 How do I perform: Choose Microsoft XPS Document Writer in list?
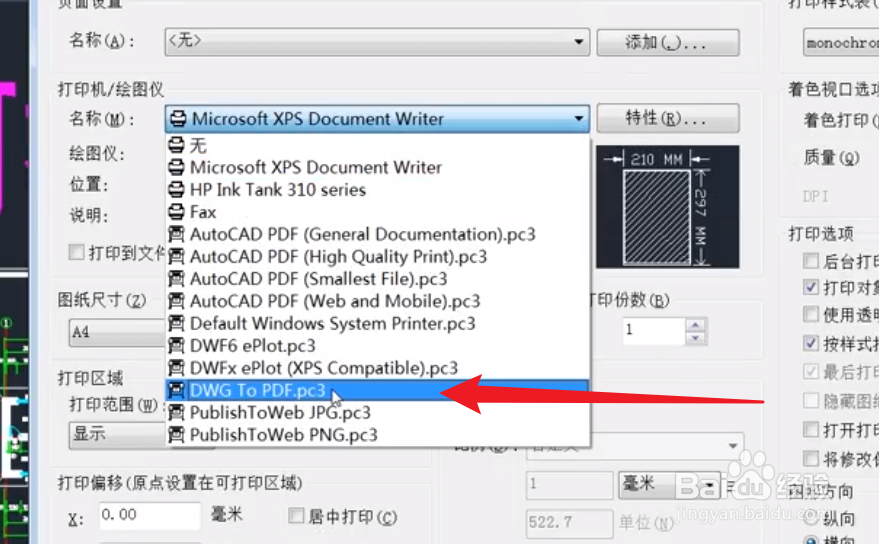coord(377,167)
